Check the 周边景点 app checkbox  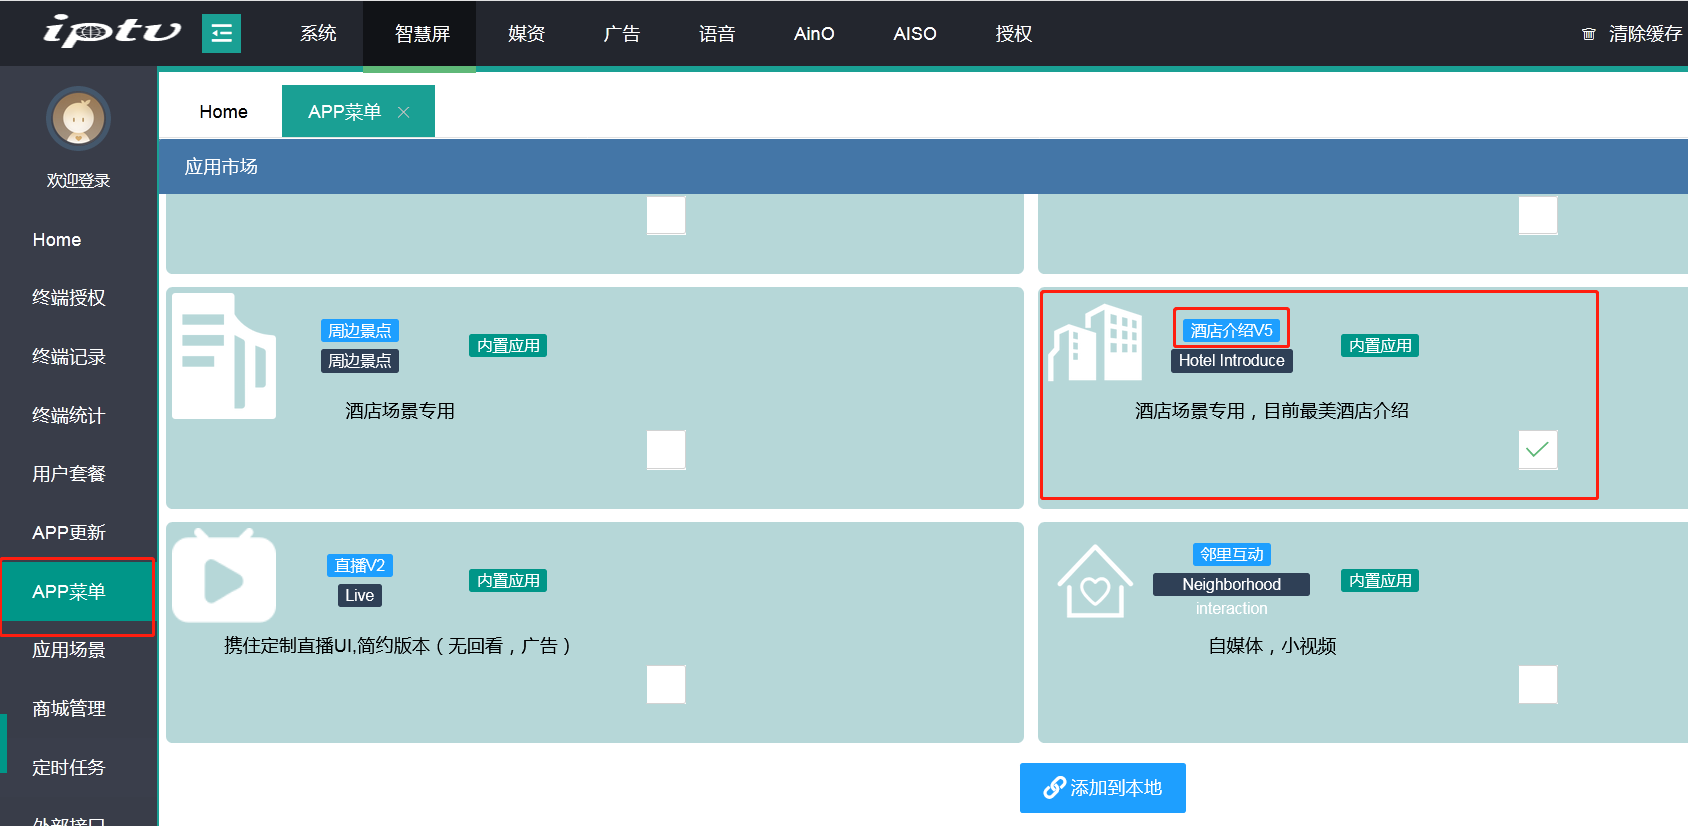click(x=666, y=450)
